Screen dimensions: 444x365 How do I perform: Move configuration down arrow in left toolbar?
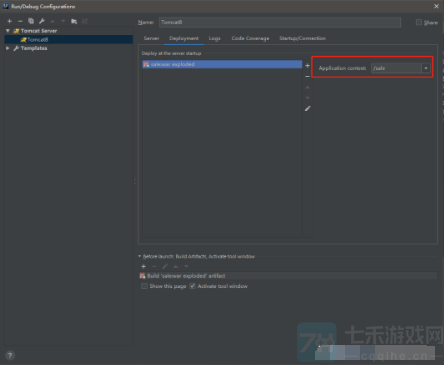click(63, 21)
